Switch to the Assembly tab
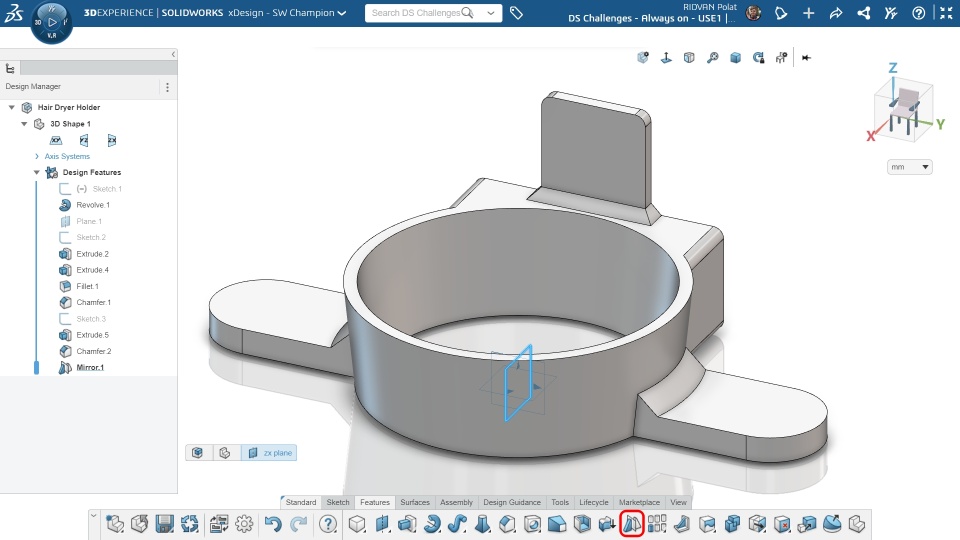The height and width of the screenshot is (540, 960). [456, 502]
